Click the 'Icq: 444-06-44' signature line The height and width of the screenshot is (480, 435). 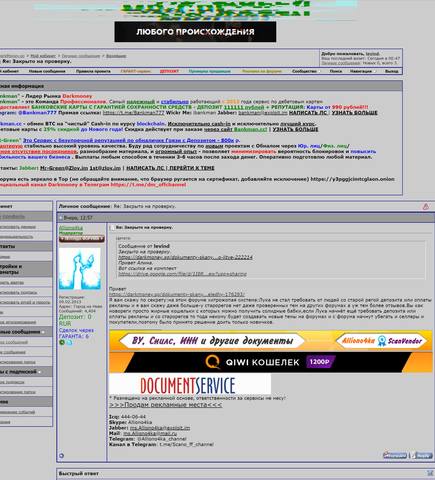coord(127,417)
